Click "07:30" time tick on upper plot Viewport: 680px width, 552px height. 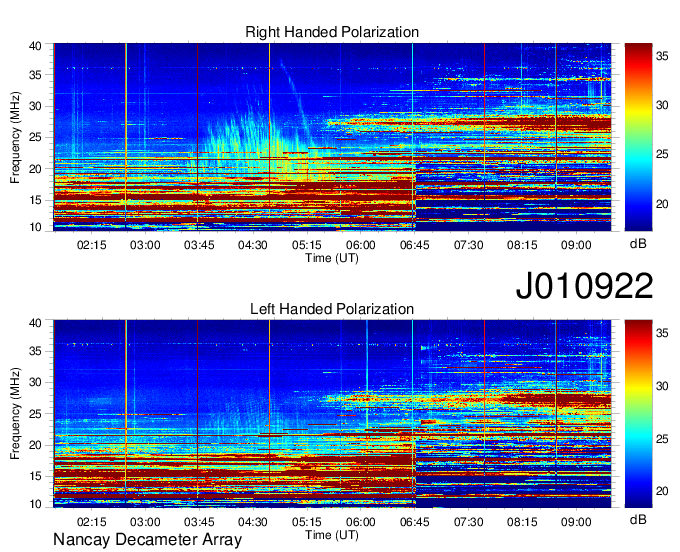468,245
